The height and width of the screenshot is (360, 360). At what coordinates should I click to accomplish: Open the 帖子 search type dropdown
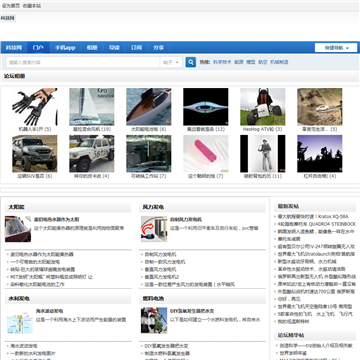171,62
